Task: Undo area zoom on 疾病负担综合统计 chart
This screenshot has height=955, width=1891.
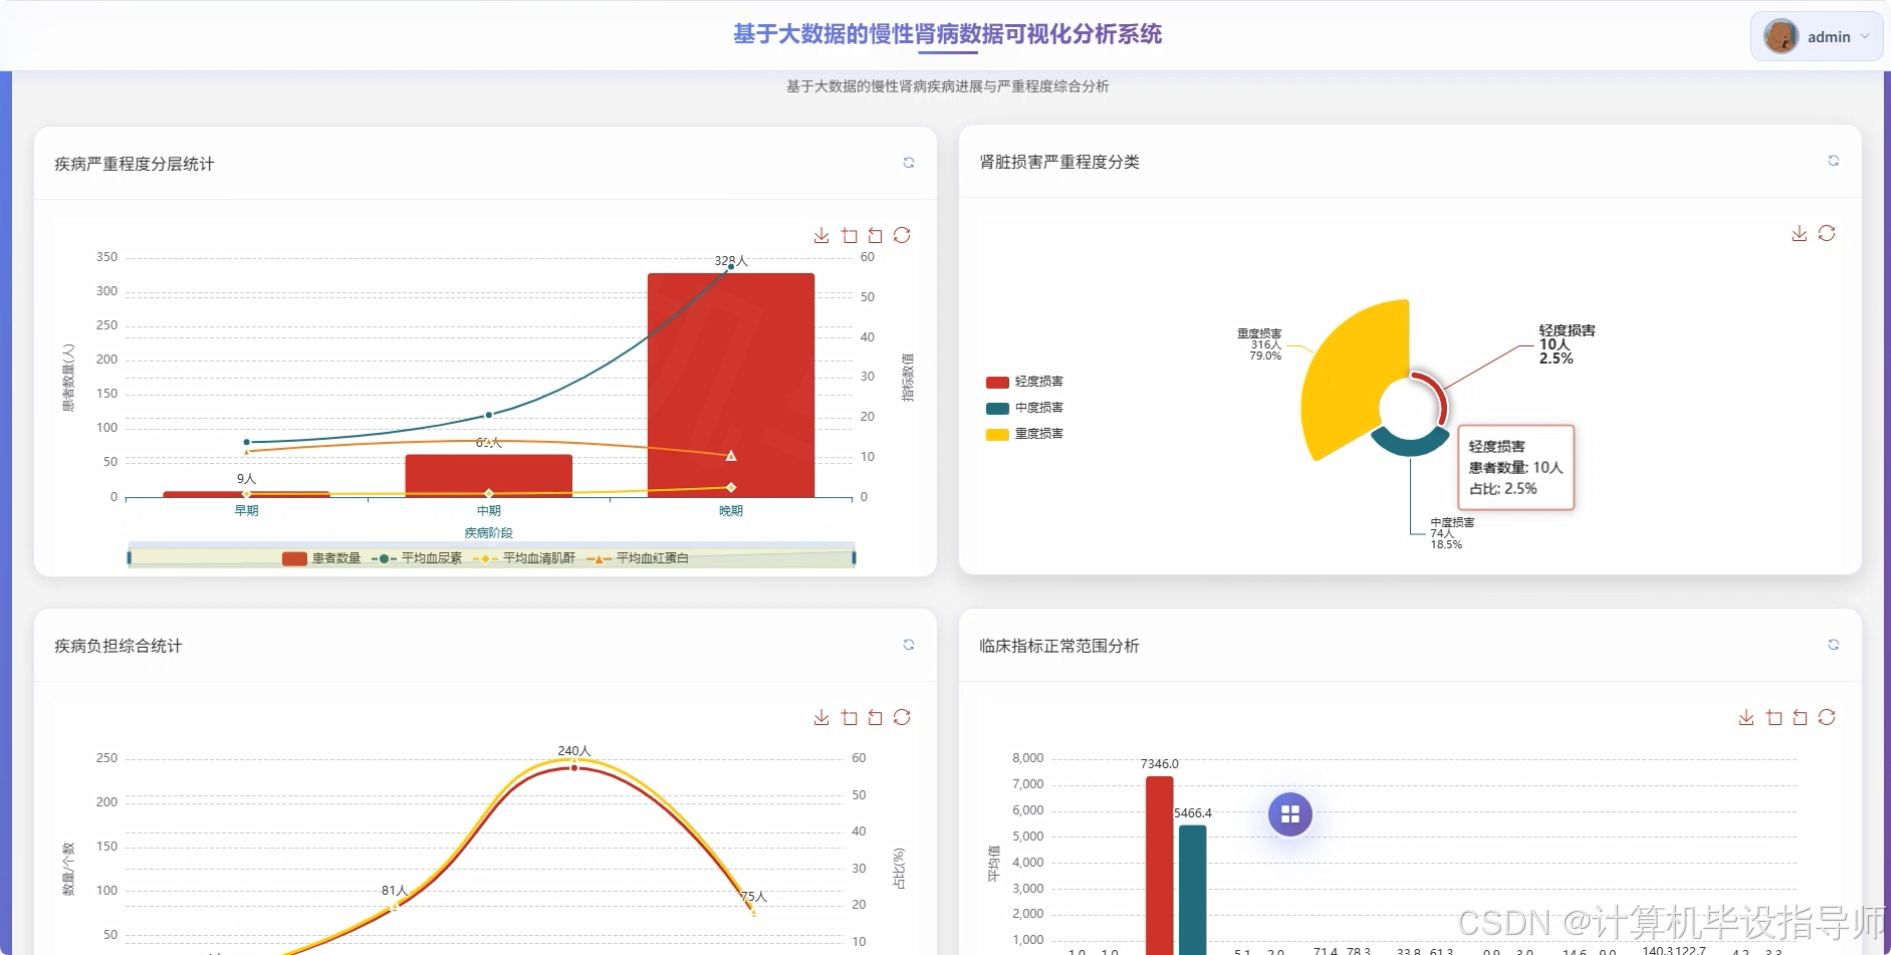Action: coord(875,717)
